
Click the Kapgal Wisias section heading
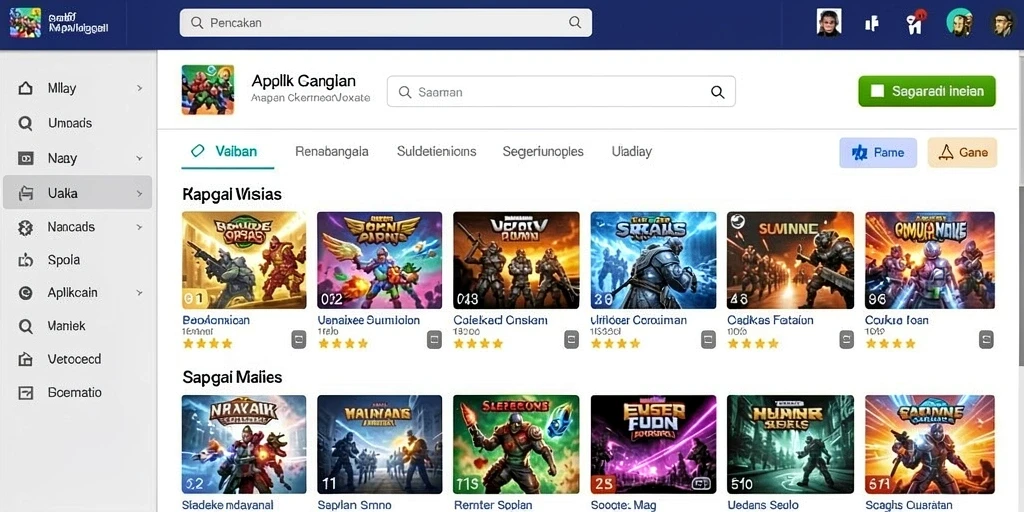[232, 194]
